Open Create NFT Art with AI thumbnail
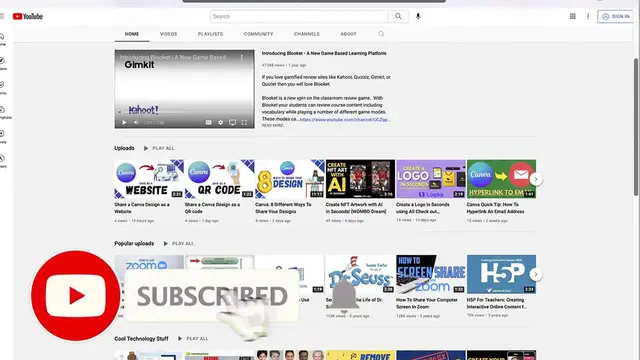 360,179
